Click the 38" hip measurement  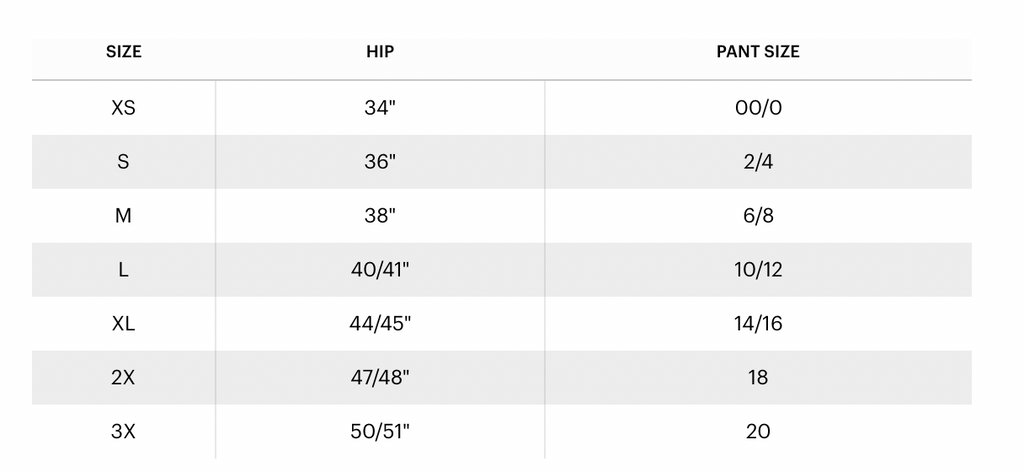380,216
